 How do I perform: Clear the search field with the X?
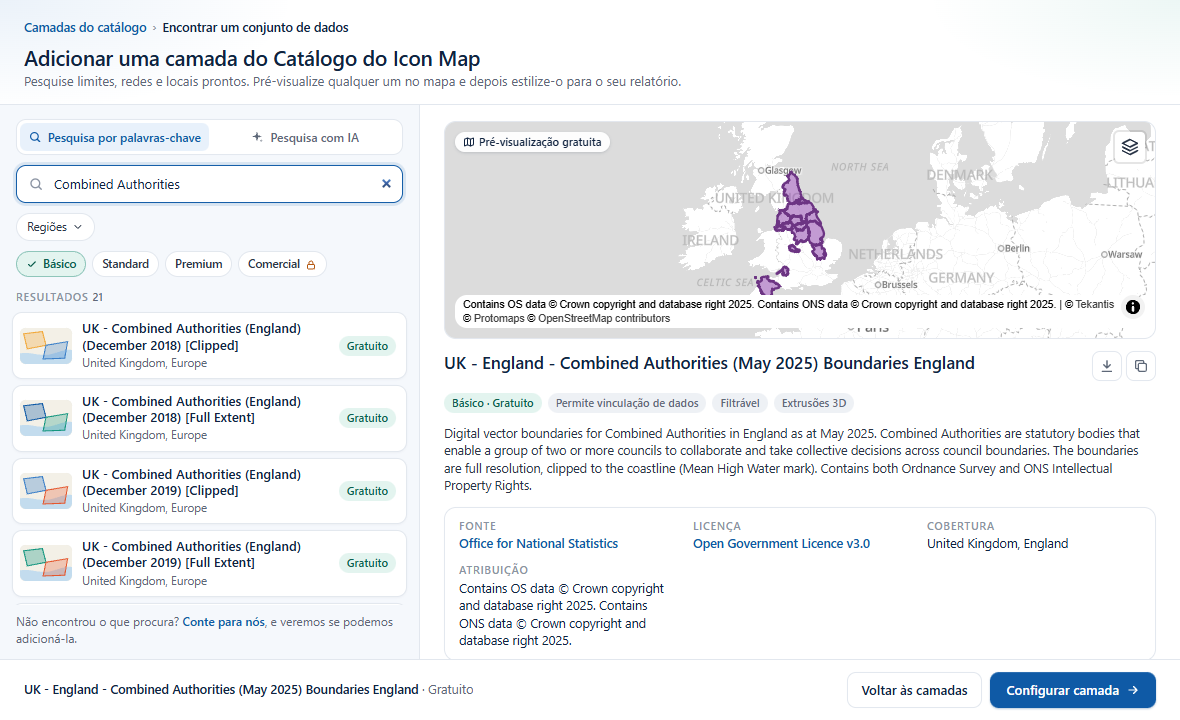(x=386, y=184)
